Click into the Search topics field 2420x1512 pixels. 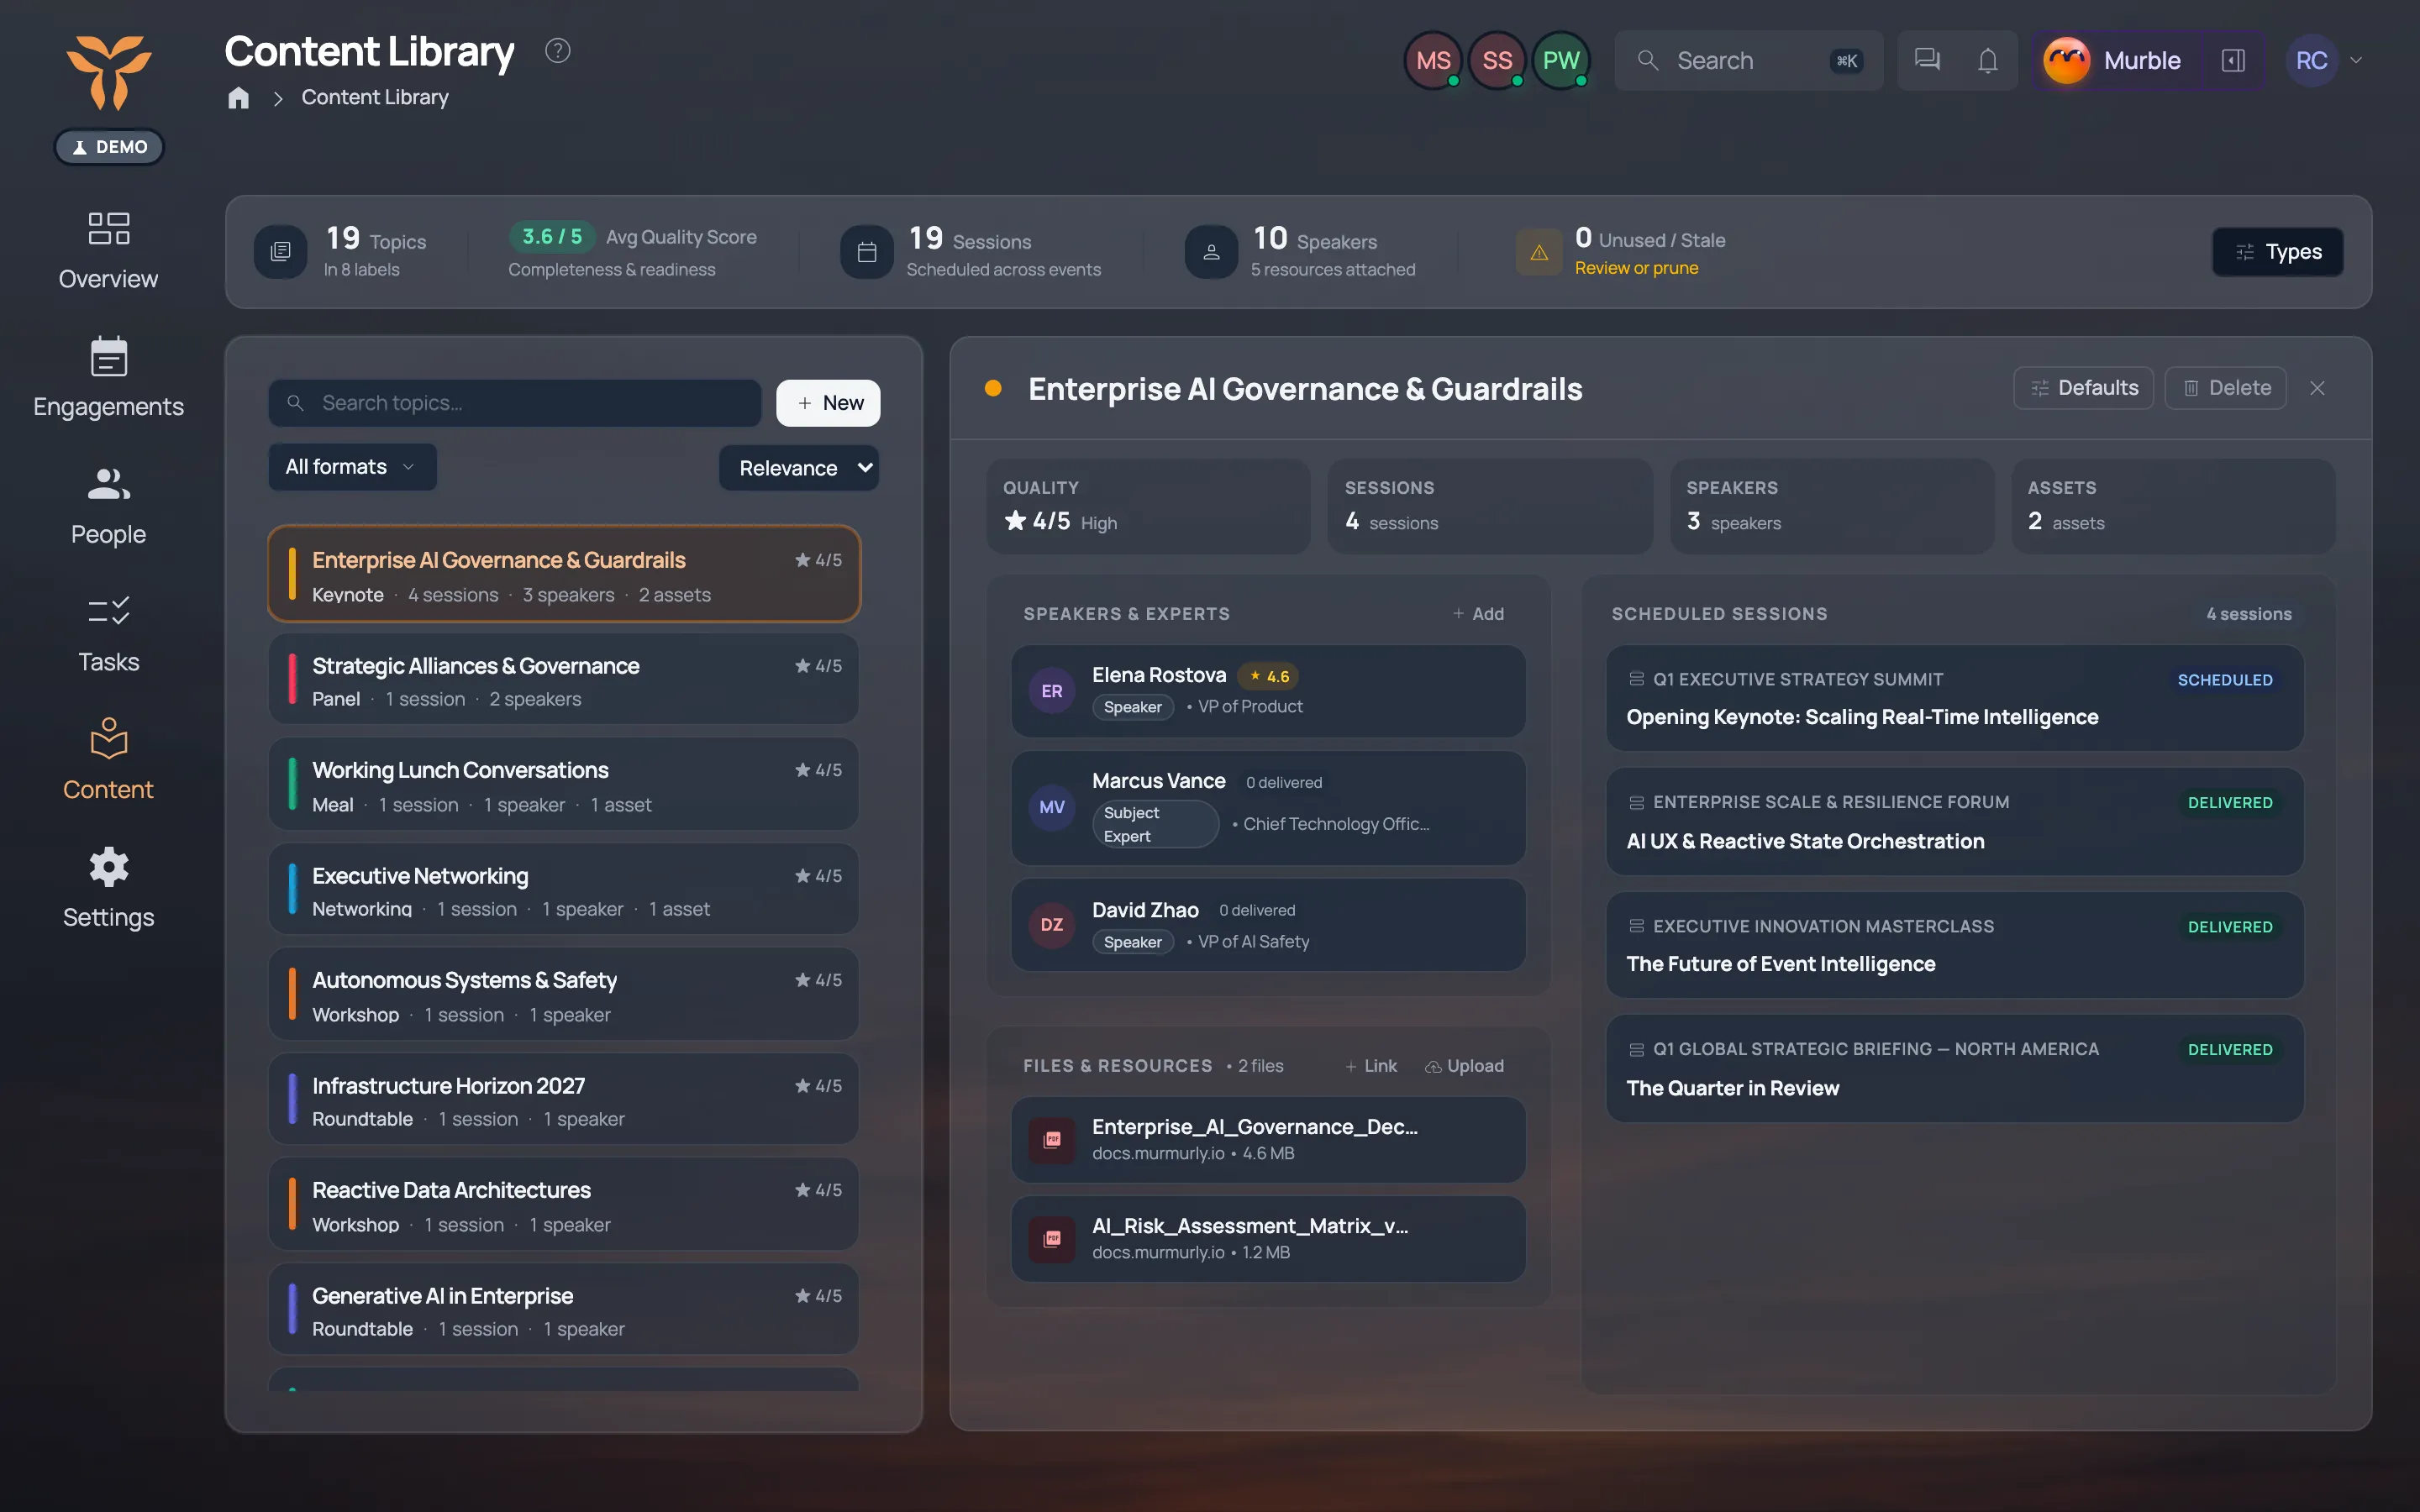515,403
